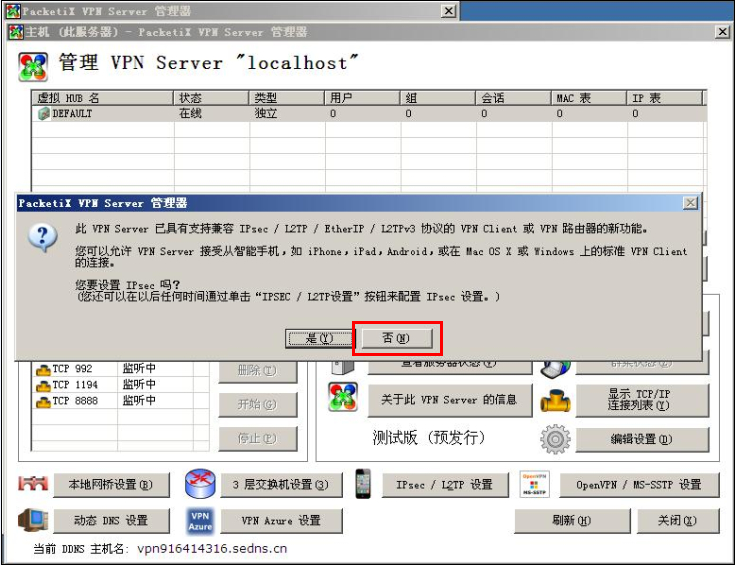Image resolution: width=735 pixels, height=565 pixels.
Task: Open 显示 TCP/IP 连接列表
Action: 642,400
